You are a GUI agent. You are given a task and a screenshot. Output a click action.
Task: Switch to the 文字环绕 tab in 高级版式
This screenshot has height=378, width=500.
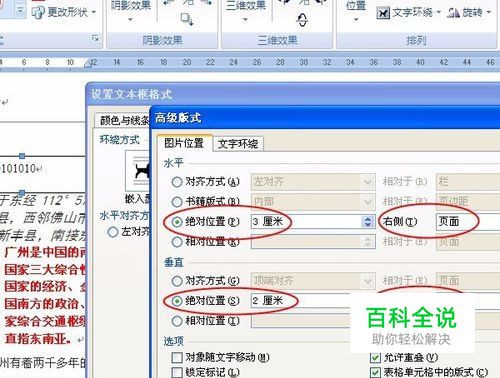click(x=238, y=144)
